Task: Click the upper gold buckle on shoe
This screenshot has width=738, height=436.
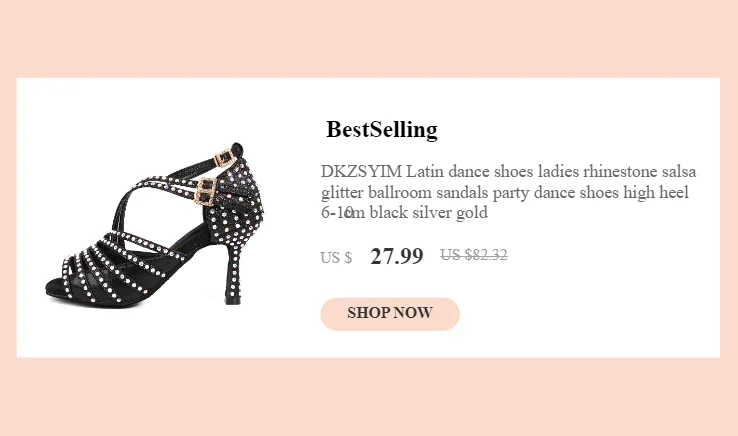Action: pos(225,158)
